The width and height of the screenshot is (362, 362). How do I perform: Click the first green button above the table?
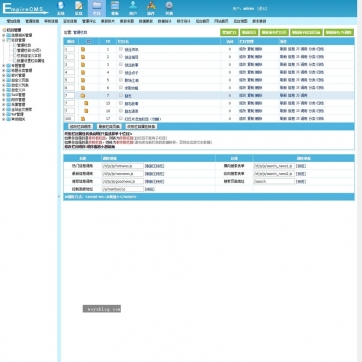pyautogui.click(x=229, y=32)
